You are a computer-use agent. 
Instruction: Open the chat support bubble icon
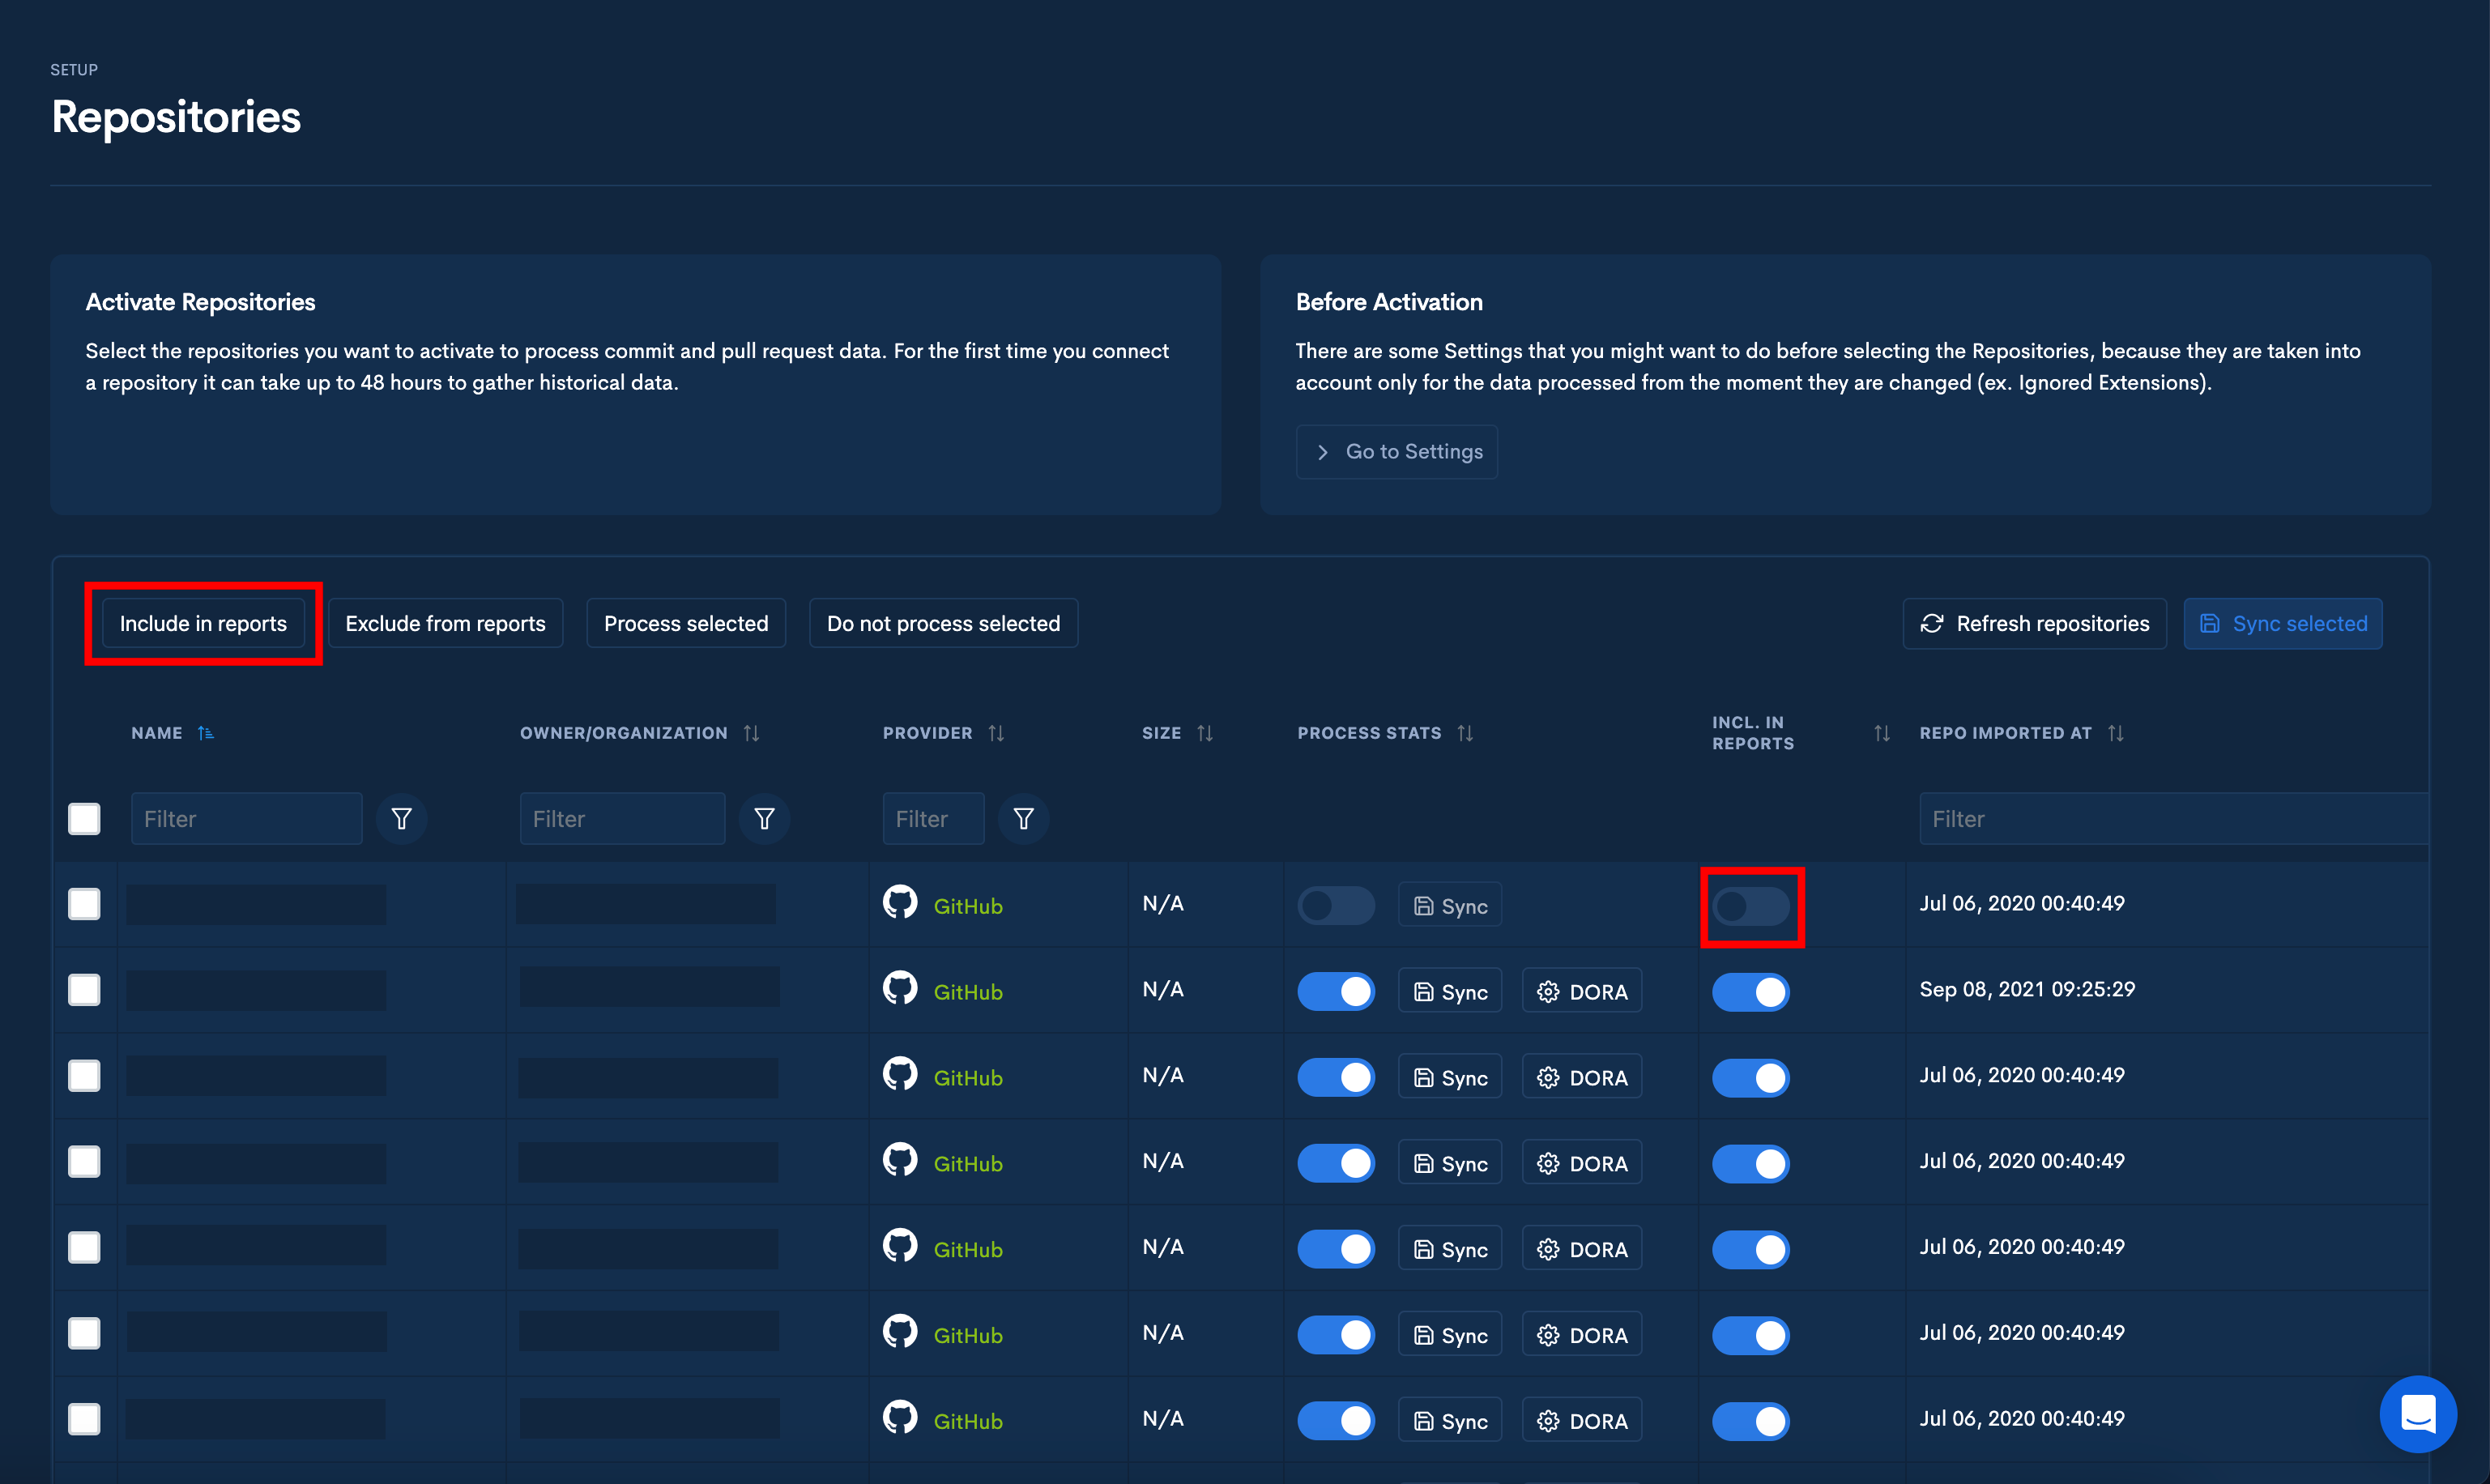point(2417,1413)
